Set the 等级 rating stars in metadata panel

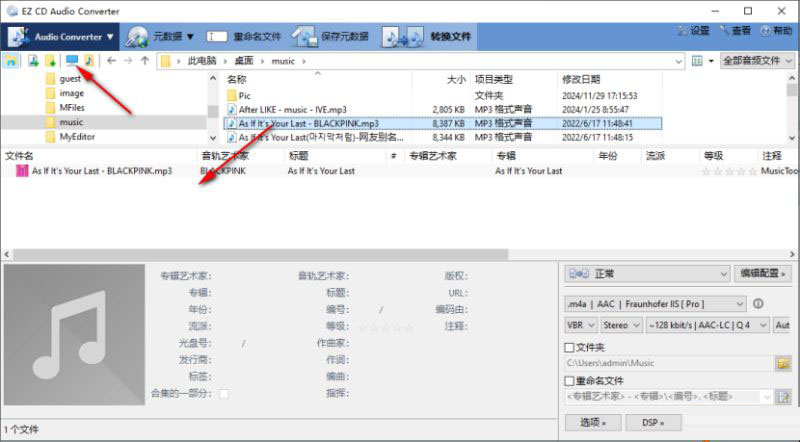(x=385, y=327)
